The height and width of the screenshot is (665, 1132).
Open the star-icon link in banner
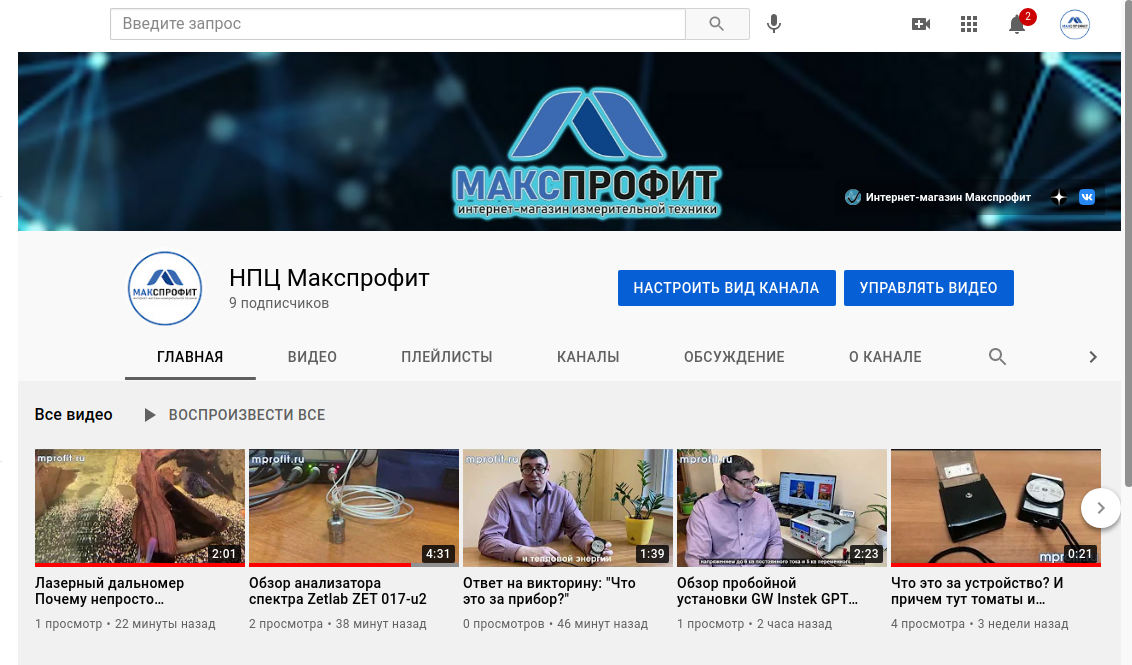click(x=1058, y=197)
